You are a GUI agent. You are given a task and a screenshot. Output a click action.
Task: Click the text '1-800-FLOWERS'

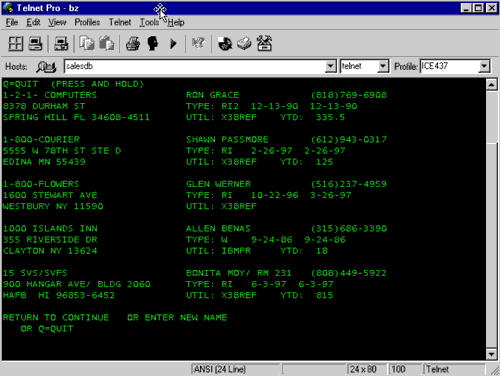click(x=41, y=184)
